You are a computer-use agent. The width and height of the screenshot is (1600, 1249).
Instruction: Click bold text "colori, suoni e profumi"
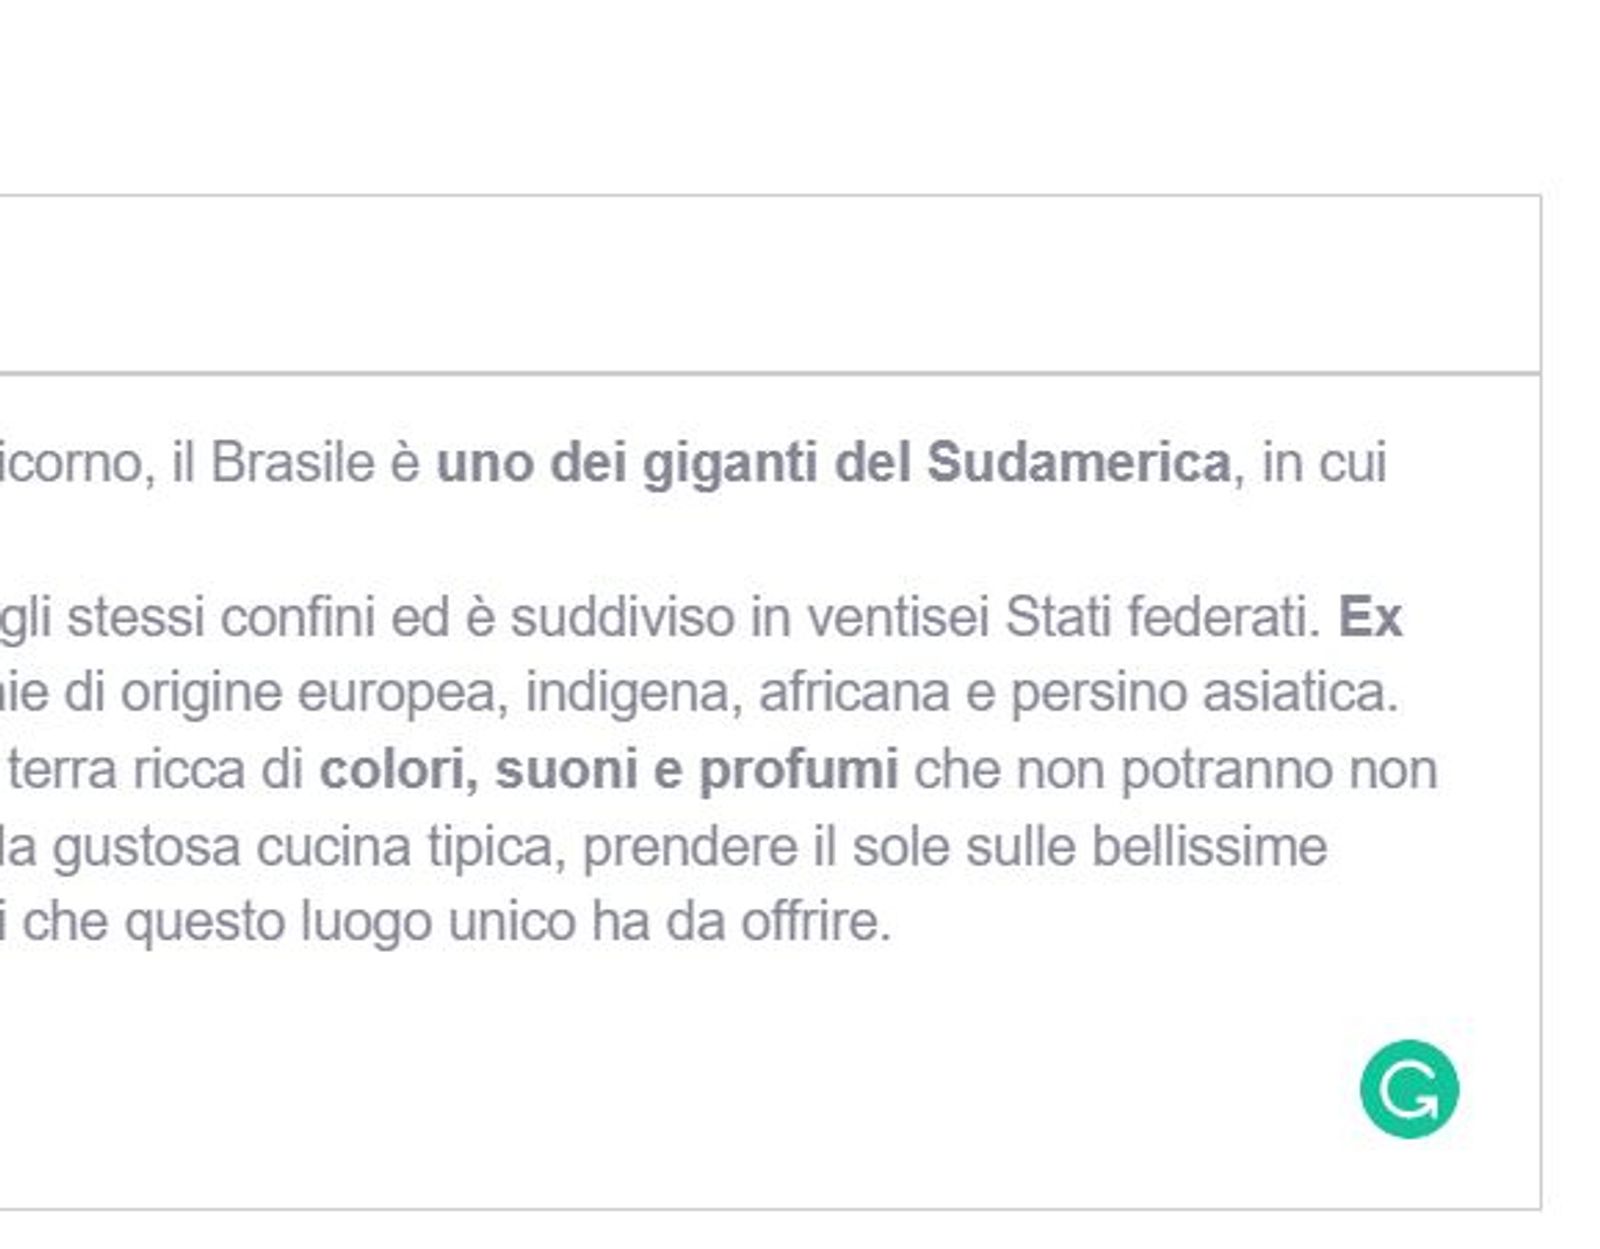pos(608,770)
